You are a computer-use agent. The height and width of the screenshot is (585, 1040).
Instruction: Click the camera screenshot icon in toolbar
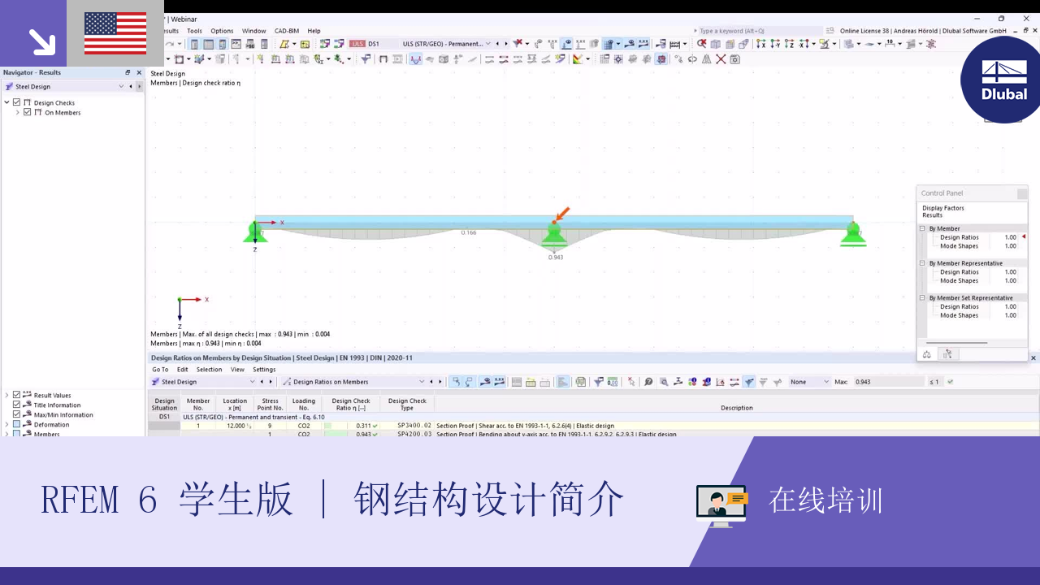click(735, 59)
